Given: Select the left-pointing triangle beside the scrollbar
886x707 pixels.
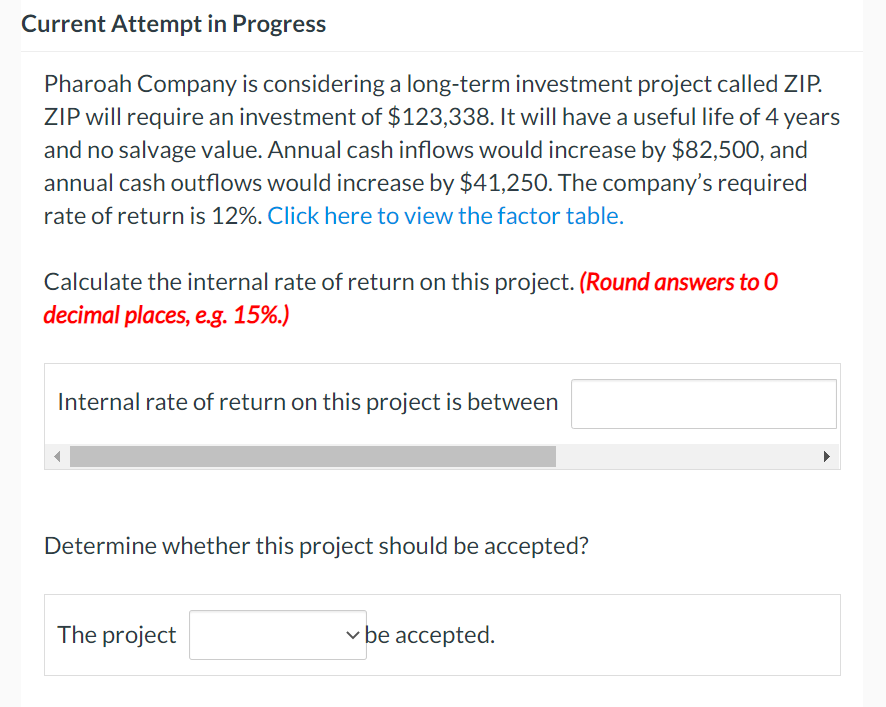Looking at the screenshot, I should pos(57,456).
